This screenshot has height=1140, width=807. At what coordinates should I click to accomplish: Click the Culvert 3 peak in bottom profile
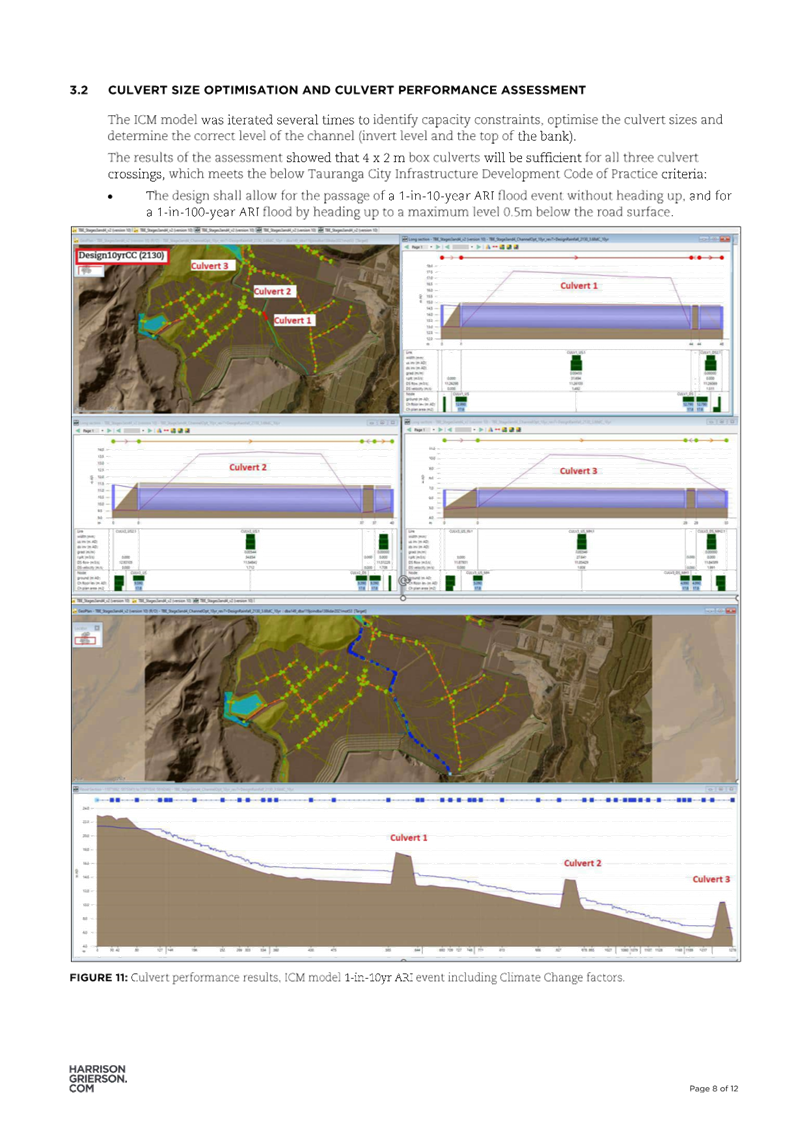[x=722, y=912]
